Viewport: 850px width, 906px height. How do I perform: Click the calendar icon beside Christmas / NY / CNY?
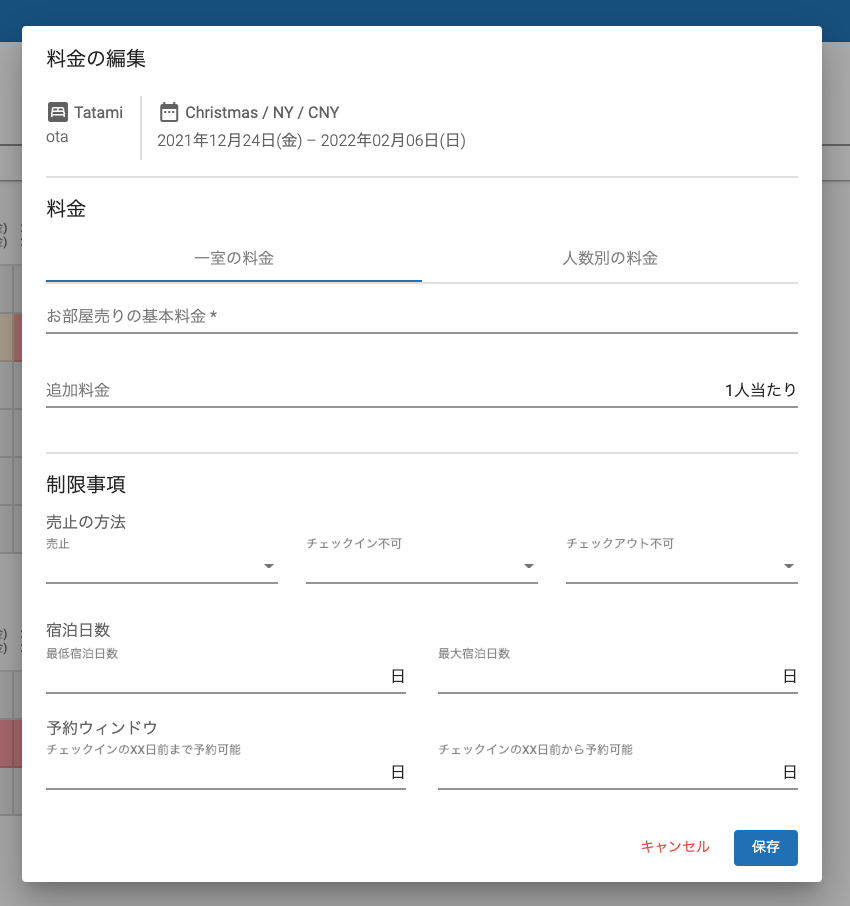[167, 112]
